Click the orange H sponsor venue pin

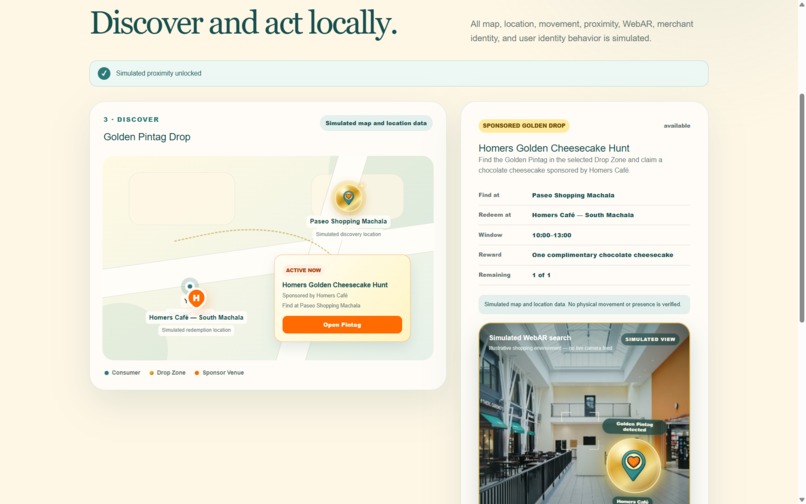196,298
